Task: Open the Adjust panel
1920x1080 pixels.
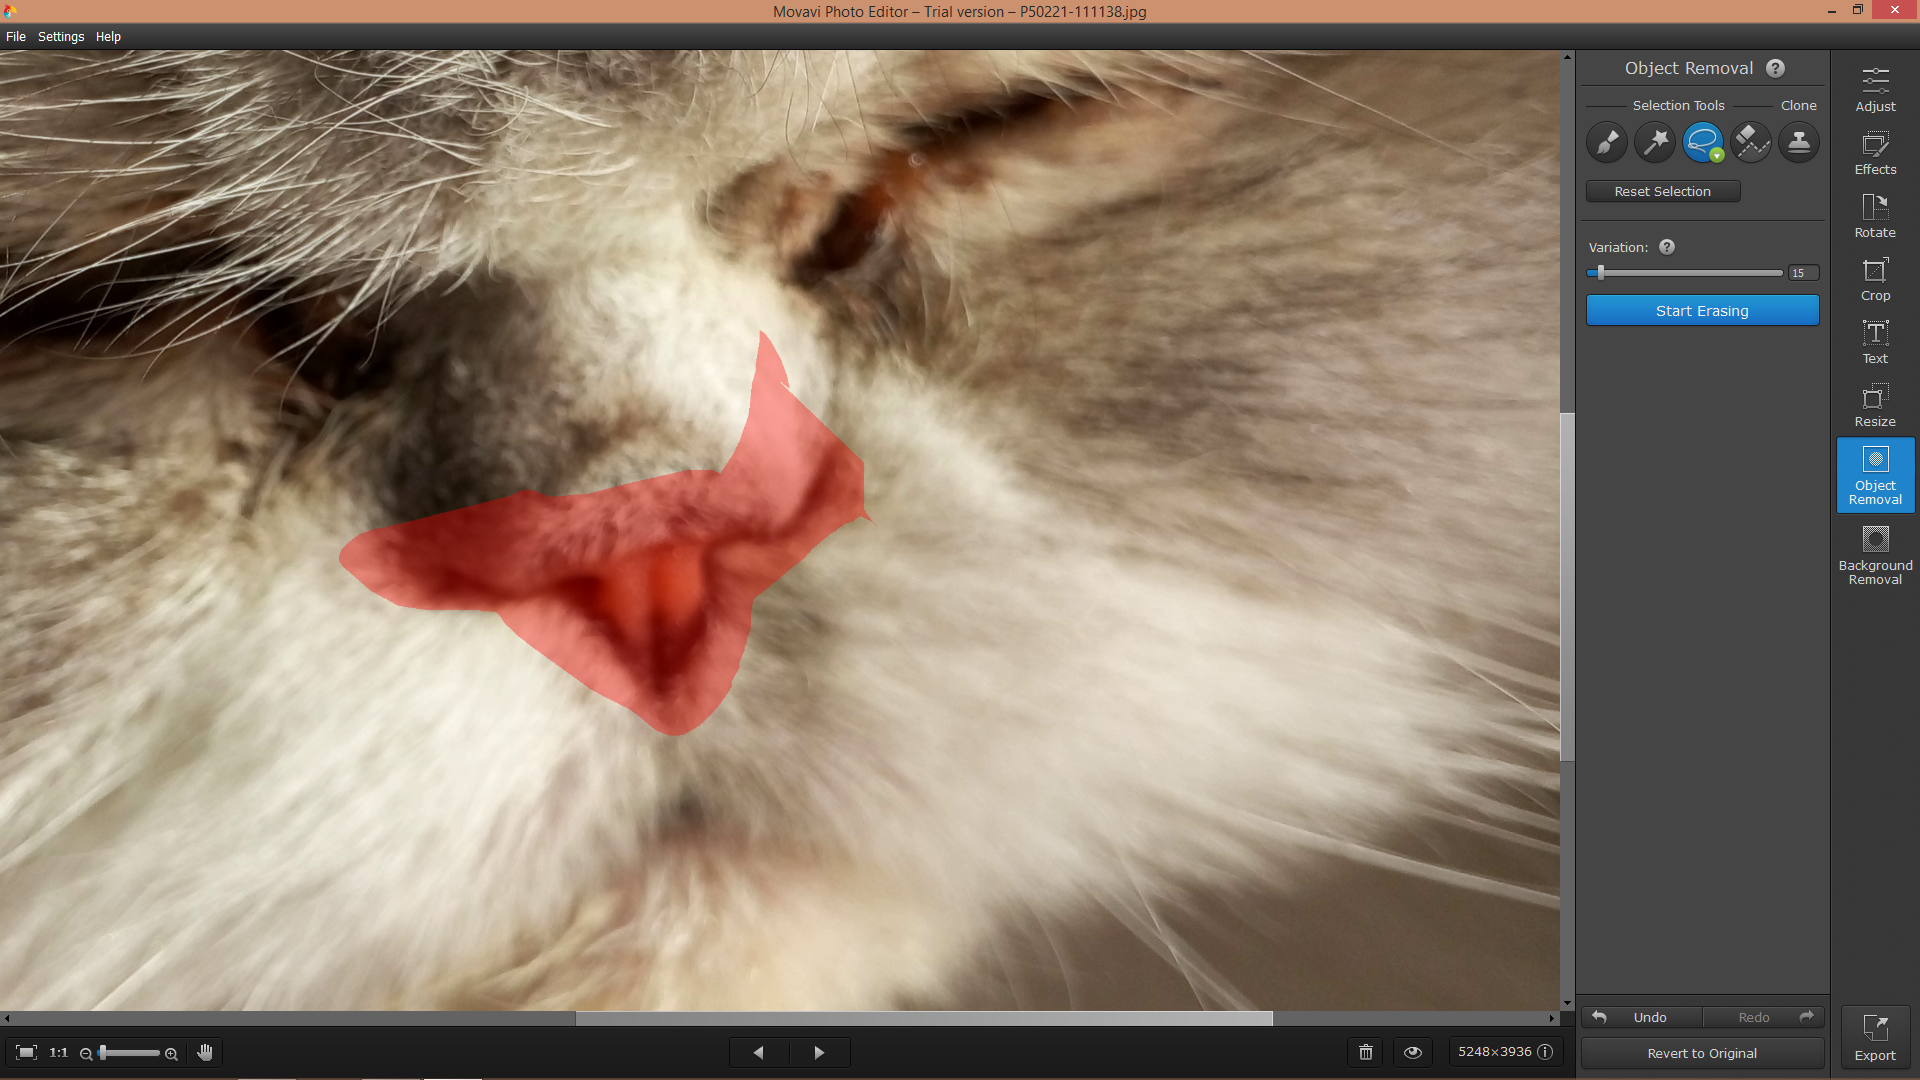Action: tap(1875, 89)
